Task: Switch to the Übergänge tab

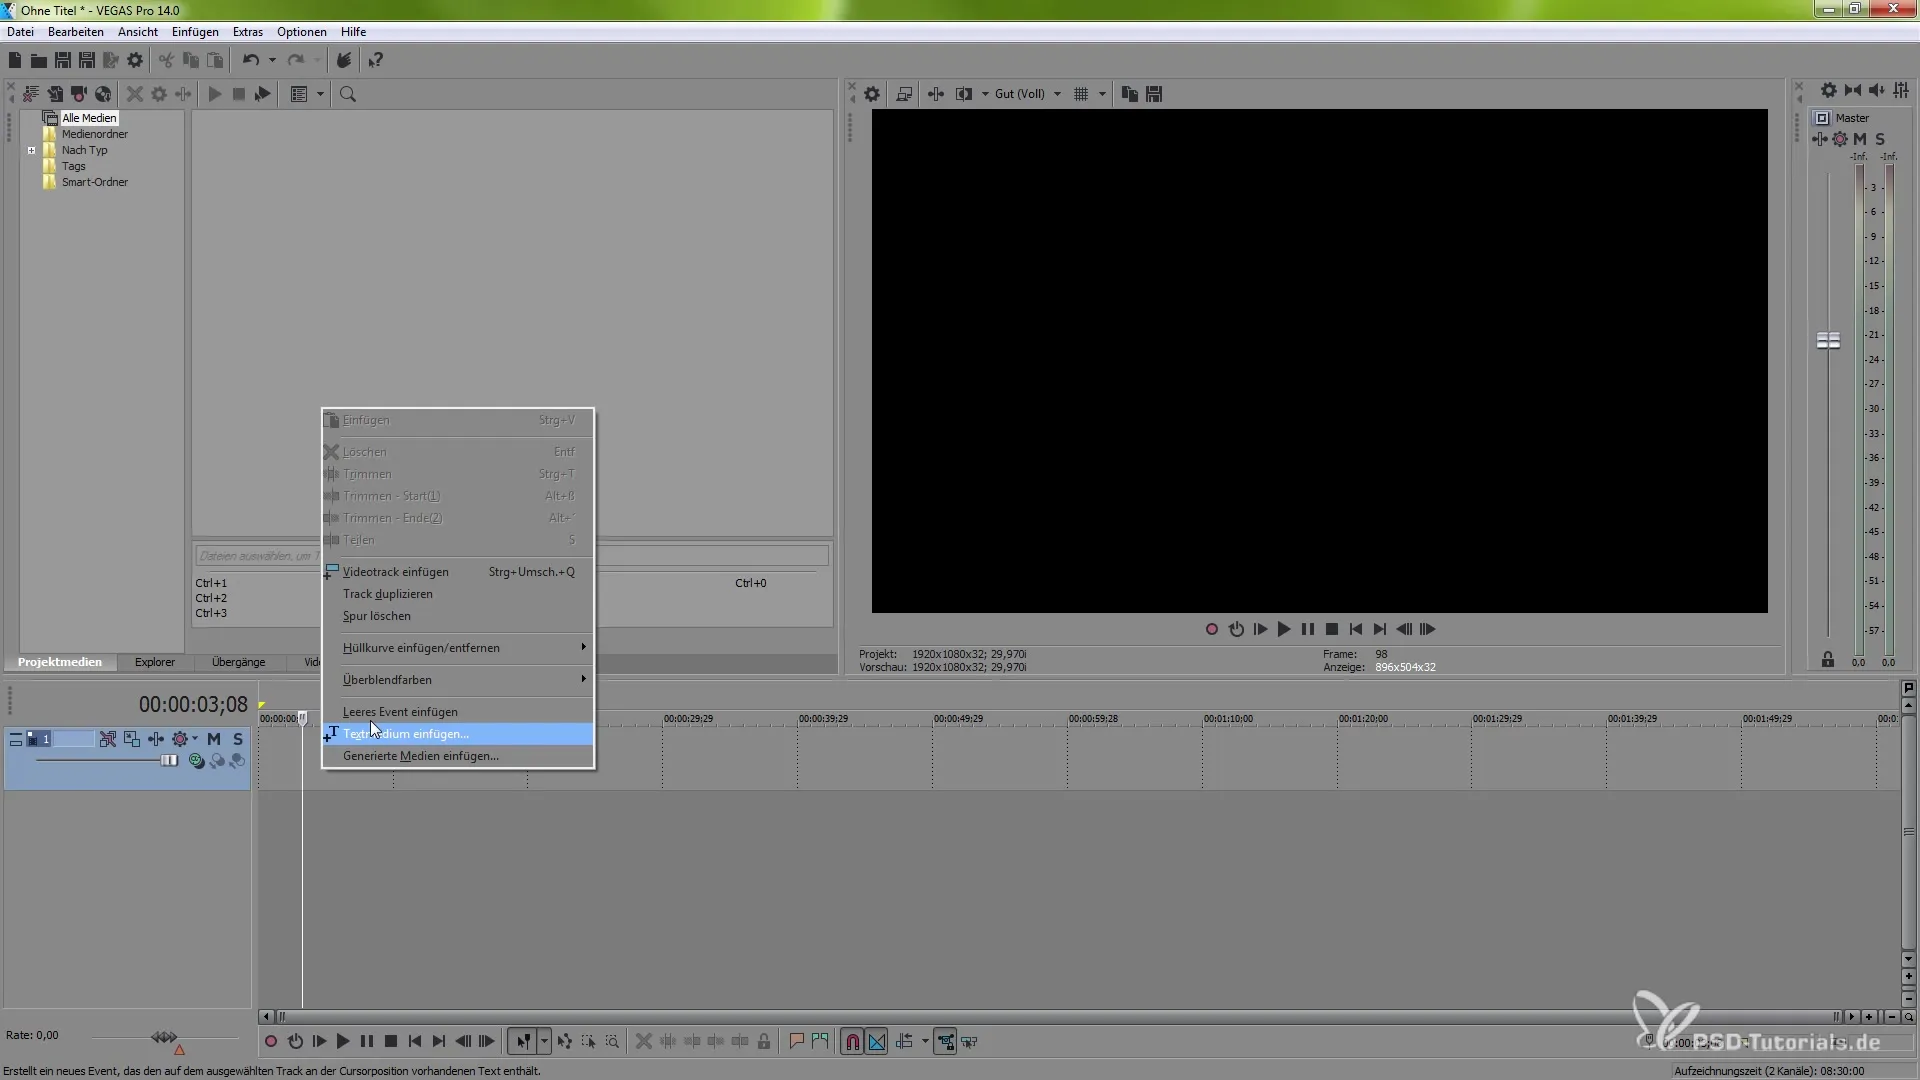Action: [x=239, y=662]
